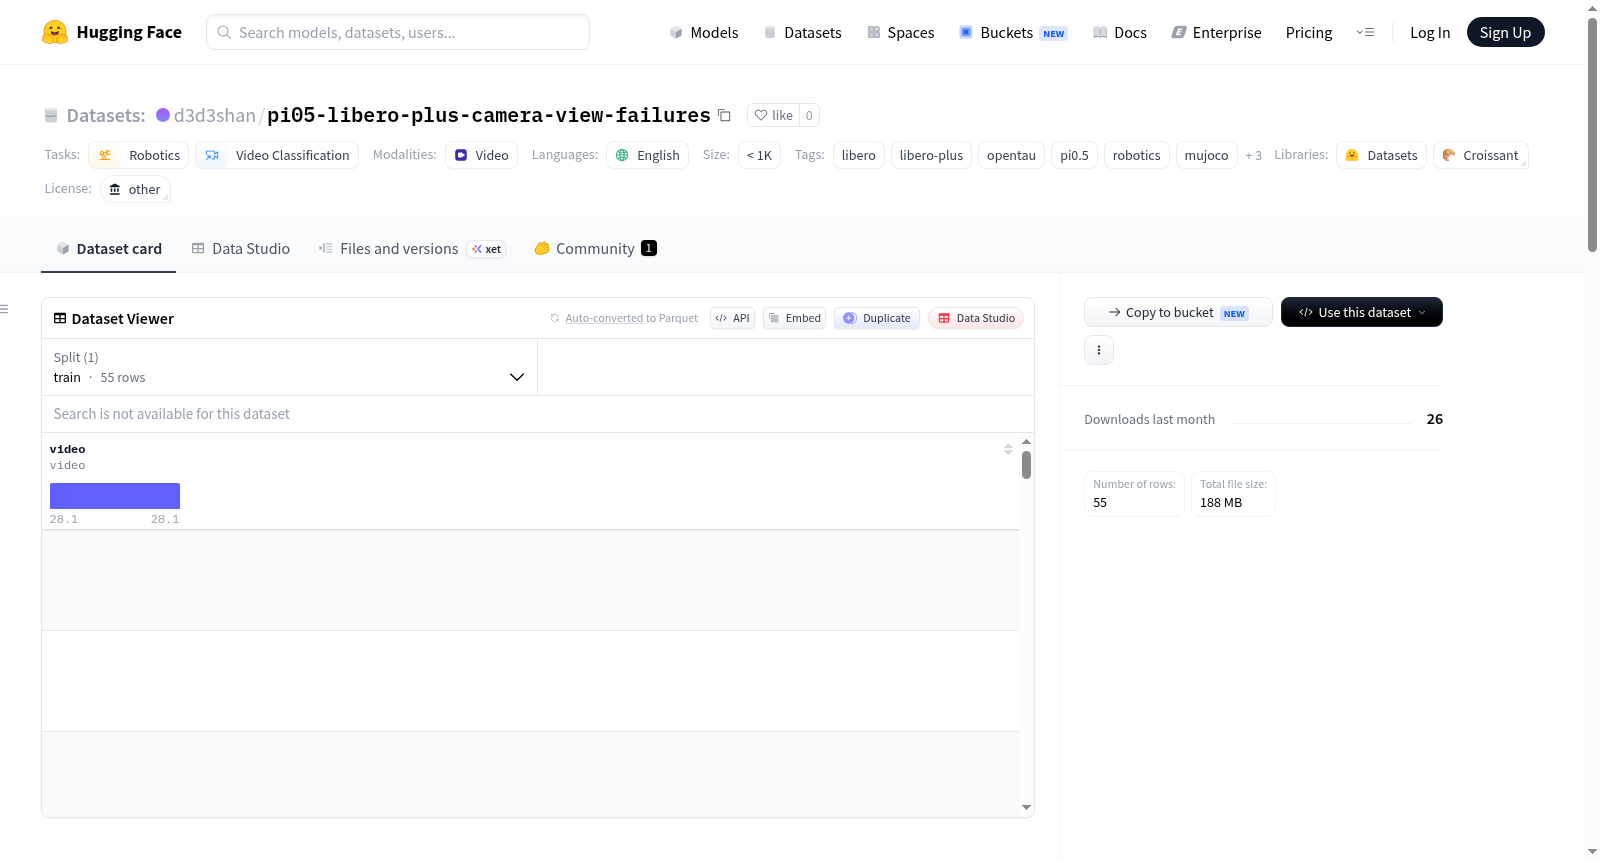This screenshot has height=861, width=1600.
Task: Switch to the Data Studio tab
Action: pos(240,249)
